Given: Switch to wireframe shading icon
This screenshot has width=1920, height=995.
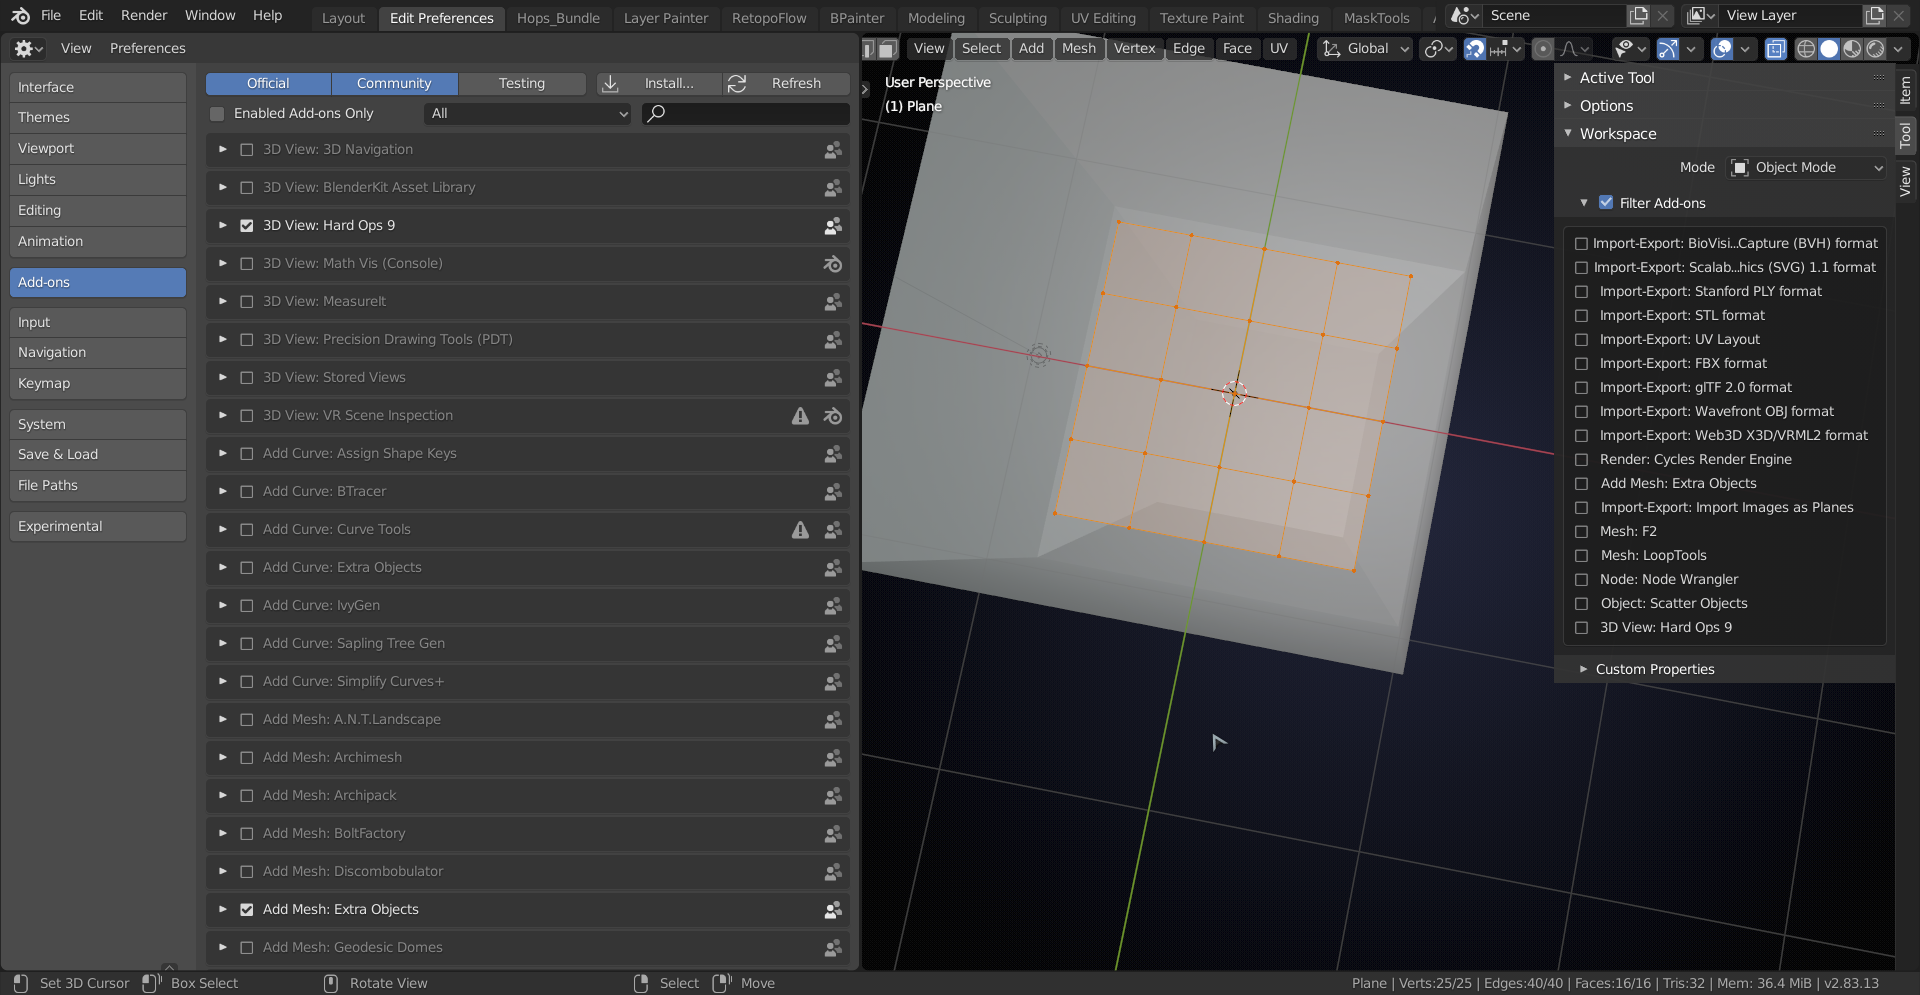Looking at the screenshot, I should [x=1806, y=49].
